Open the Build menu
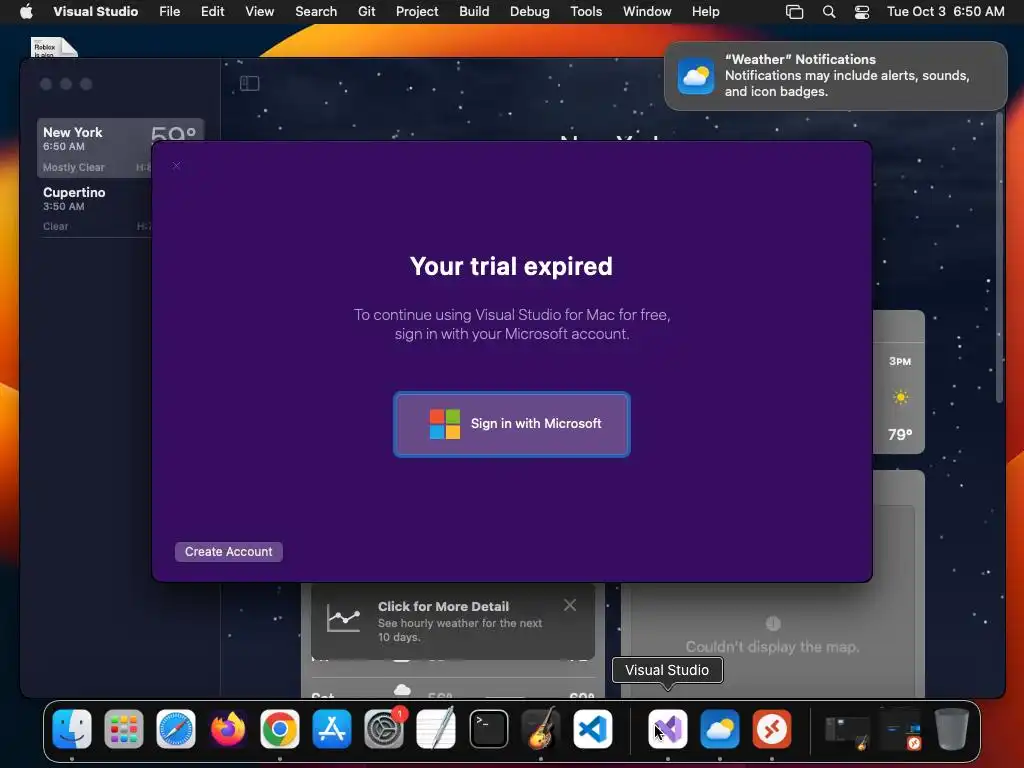This screenshot has height=768, width=1024. click(x=474, y=11)
